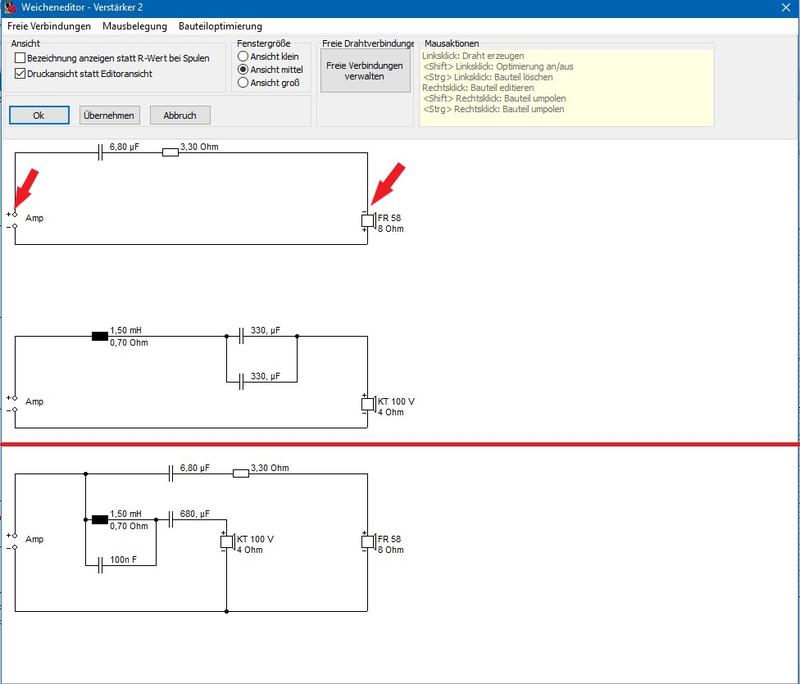Click the minus Amp terminal of middle circuit

(15, 410)
